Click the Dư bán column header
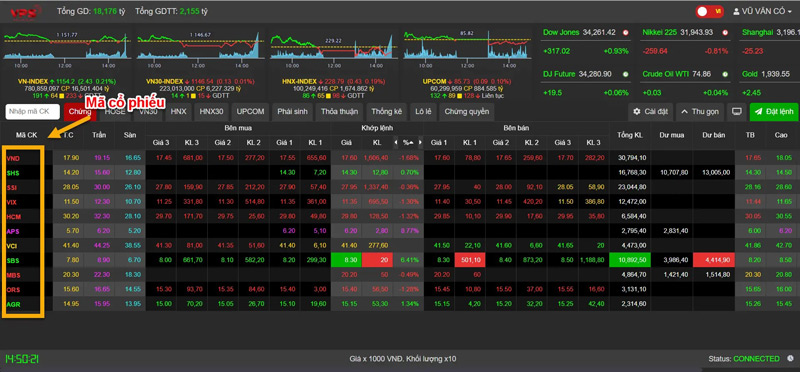Screen dimensions: 800x372 click(x=714, y=135)
